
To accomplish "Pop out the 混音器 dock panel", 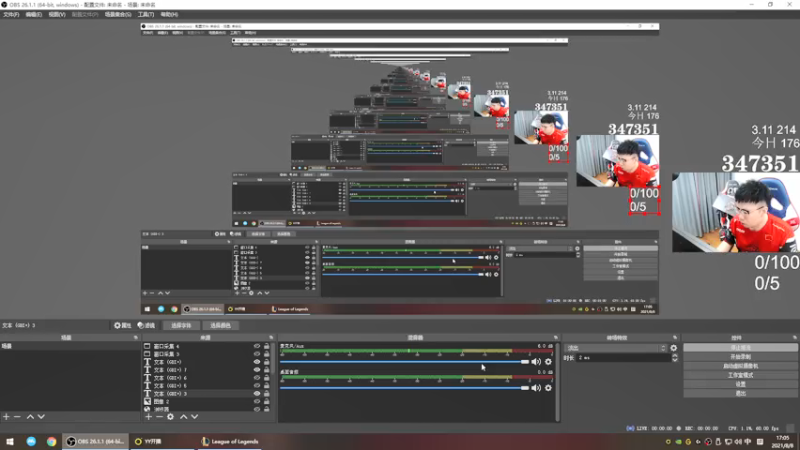I will tap(556, 338).
